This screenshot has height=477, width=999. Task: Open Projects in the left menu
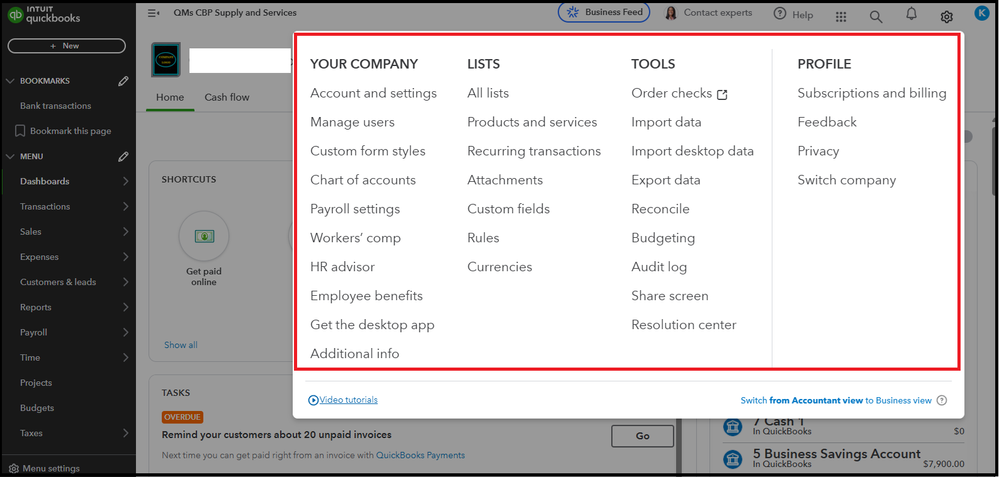pos(36,383)
